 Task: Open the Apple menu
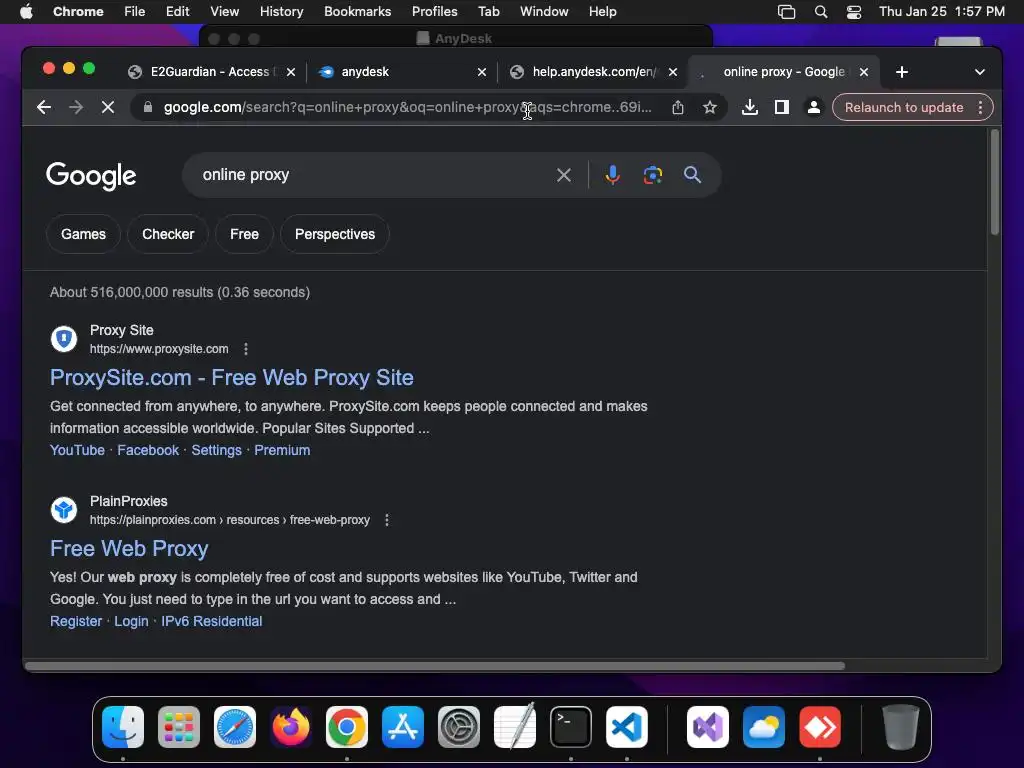coord(26,12)
